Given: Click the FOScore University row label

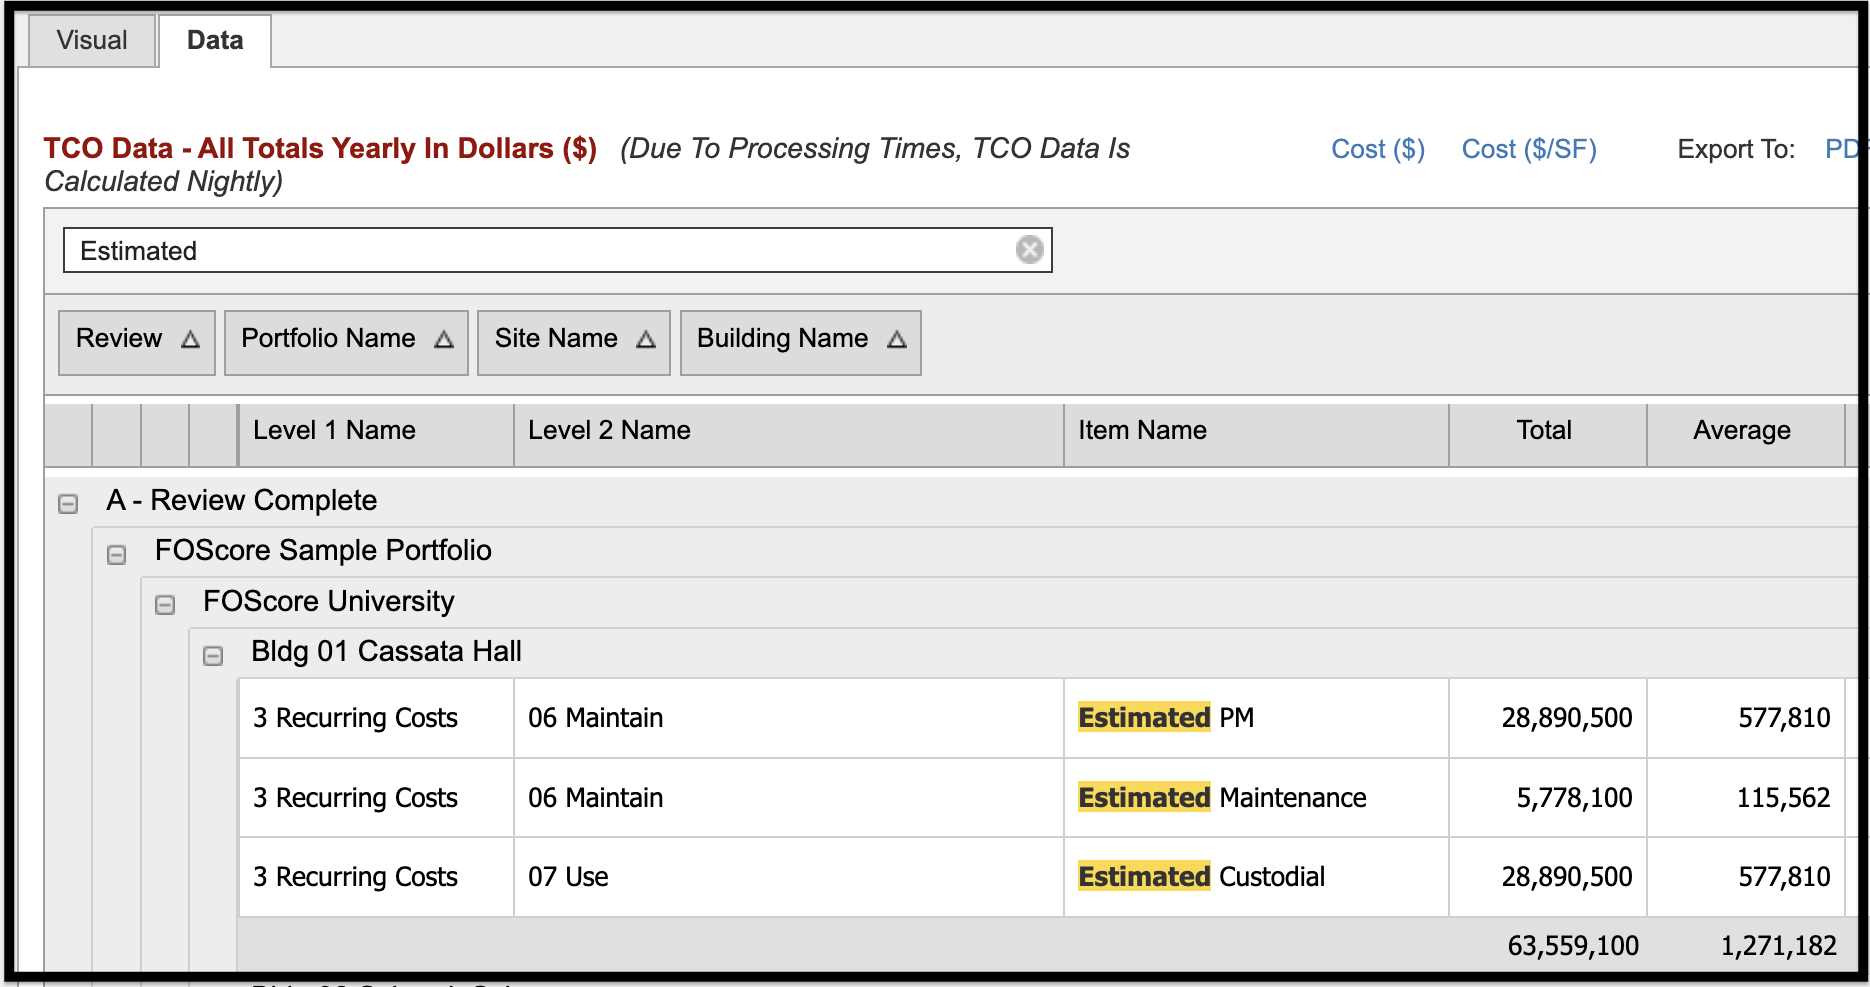Looking at the screenshot, I should 328,601.
